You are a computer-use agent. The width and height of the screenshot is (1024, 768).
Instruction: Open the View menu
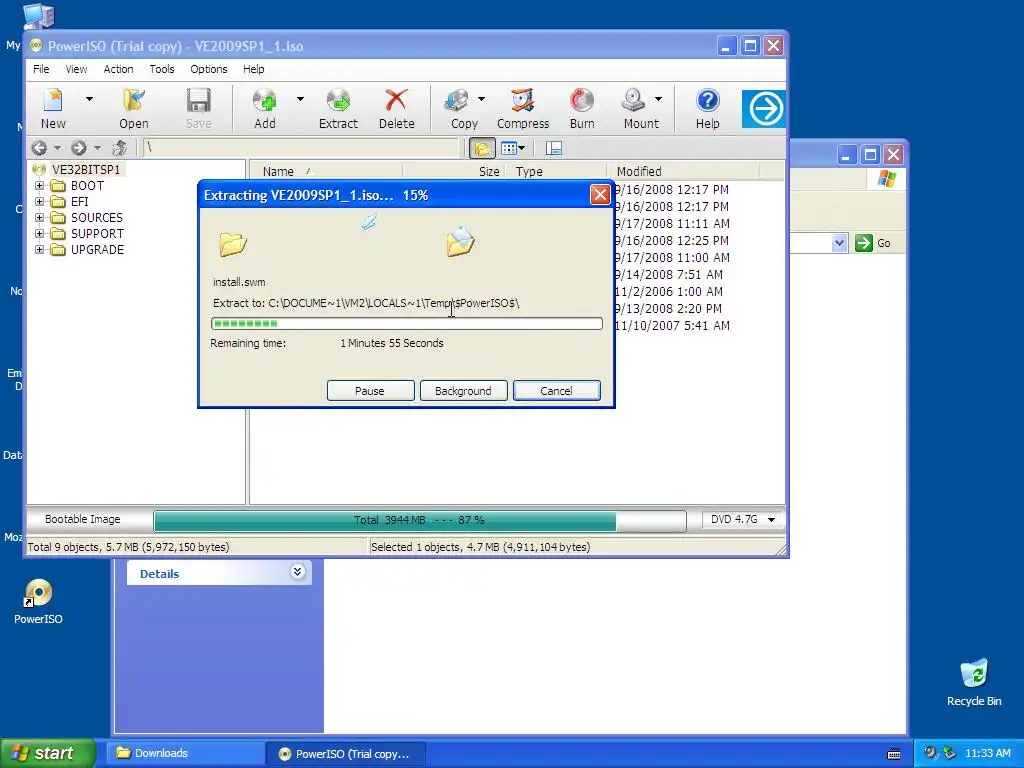[76, 69]
